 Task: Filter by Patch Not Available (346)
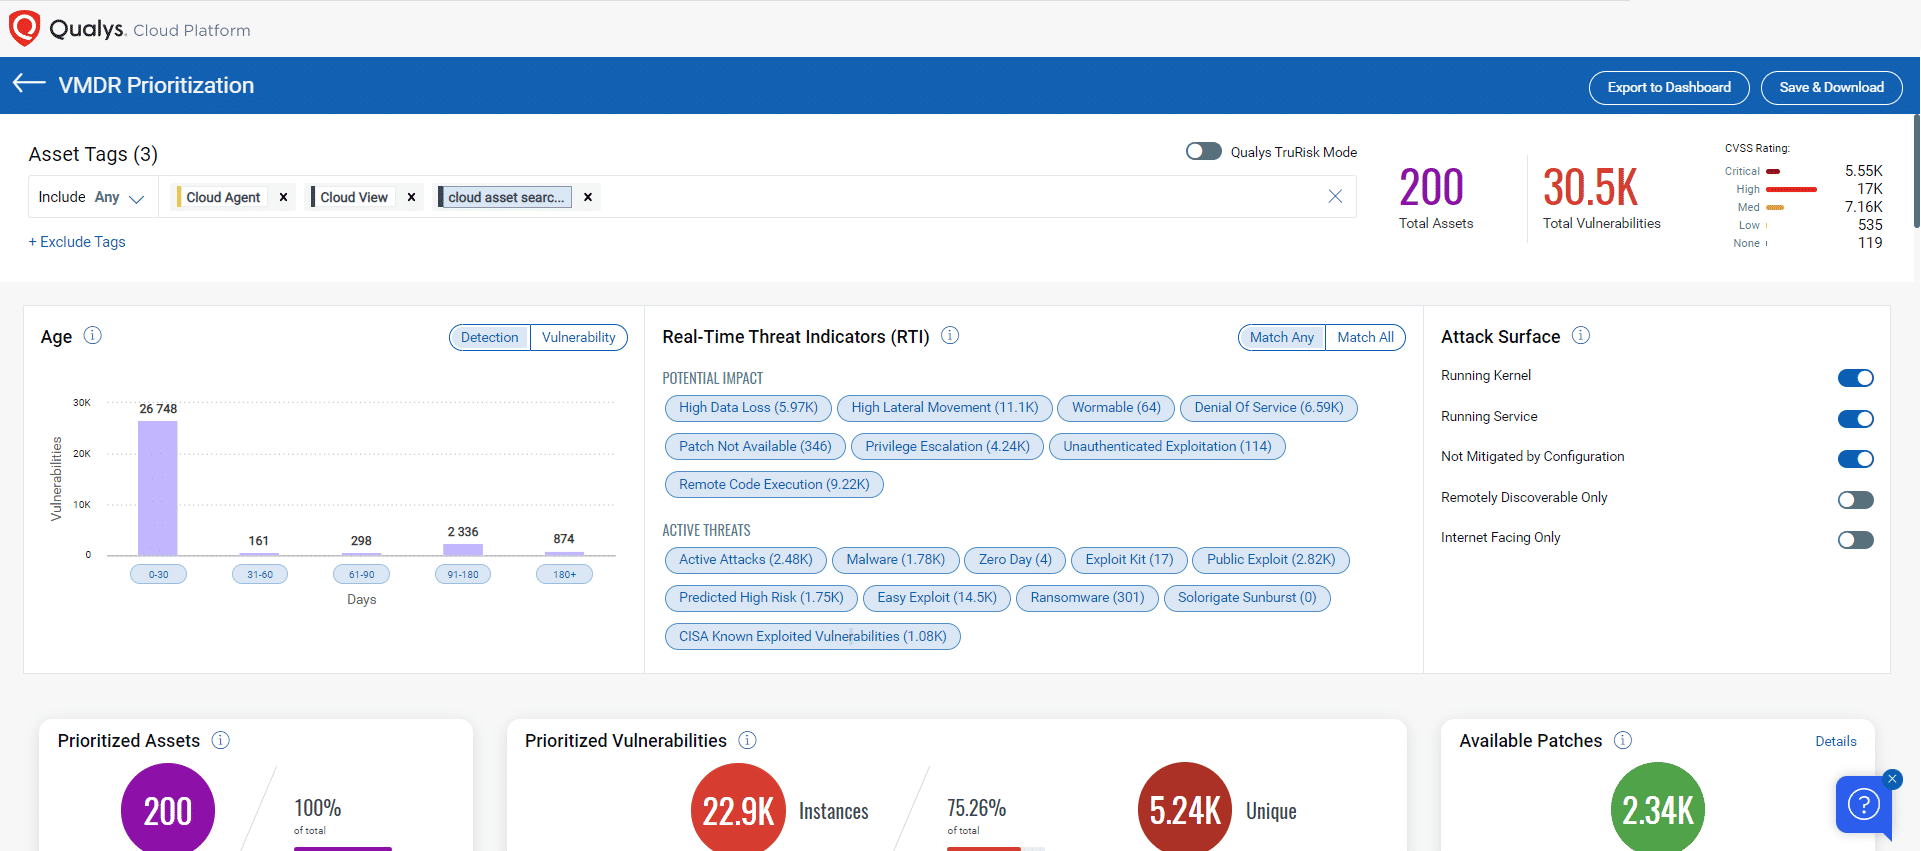click(755, 447)
